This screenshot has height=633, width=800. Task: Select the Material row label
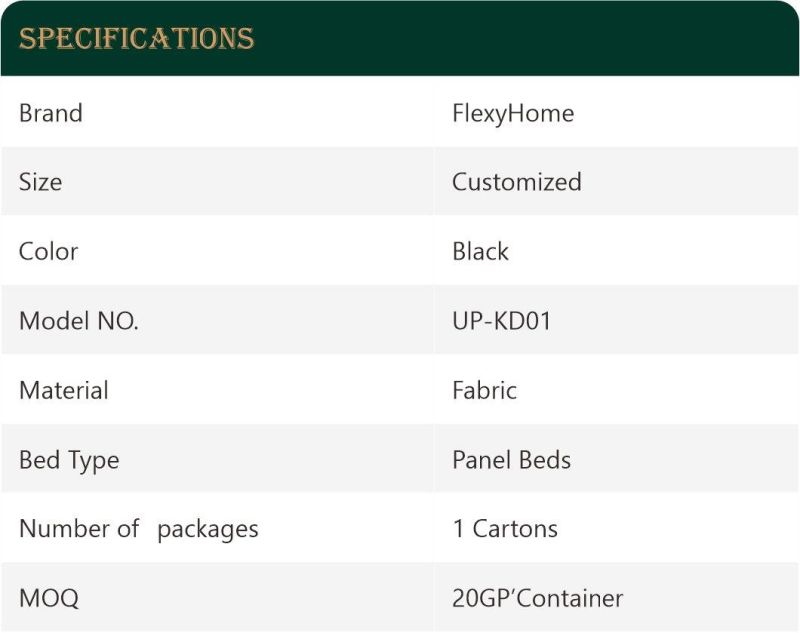[x=64, y=391]
